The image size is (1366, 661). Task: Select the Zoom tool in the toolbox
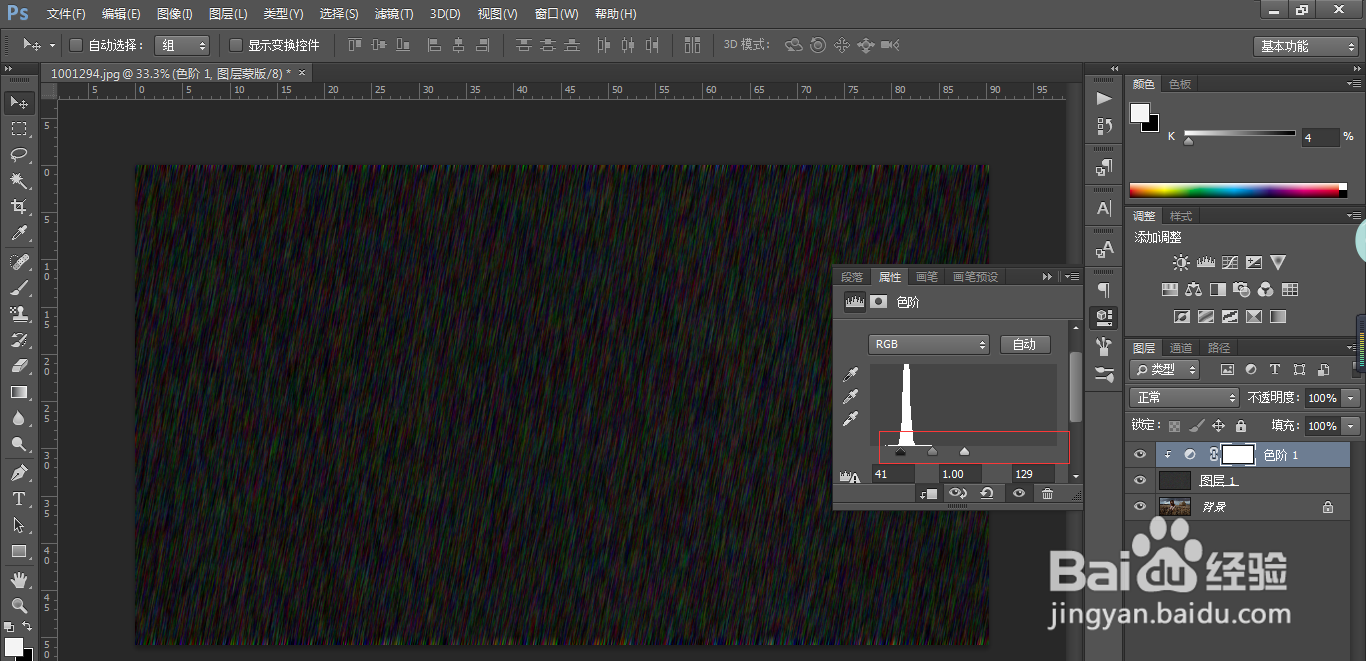[18, 606]
